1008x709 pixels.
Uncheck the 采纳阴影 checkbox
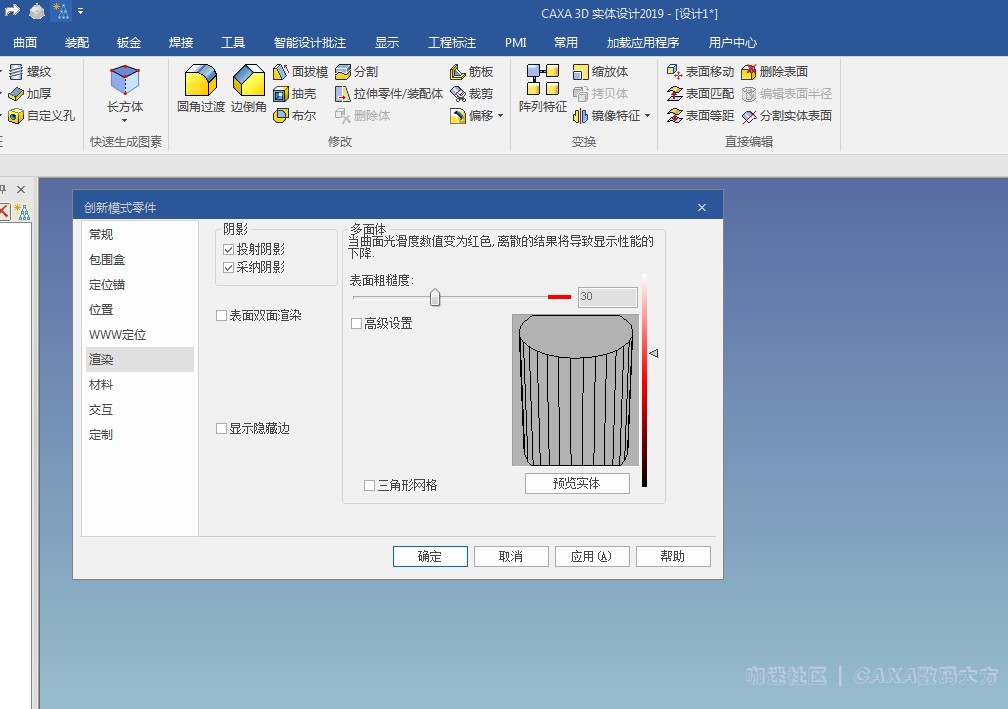tap(228, 267)
